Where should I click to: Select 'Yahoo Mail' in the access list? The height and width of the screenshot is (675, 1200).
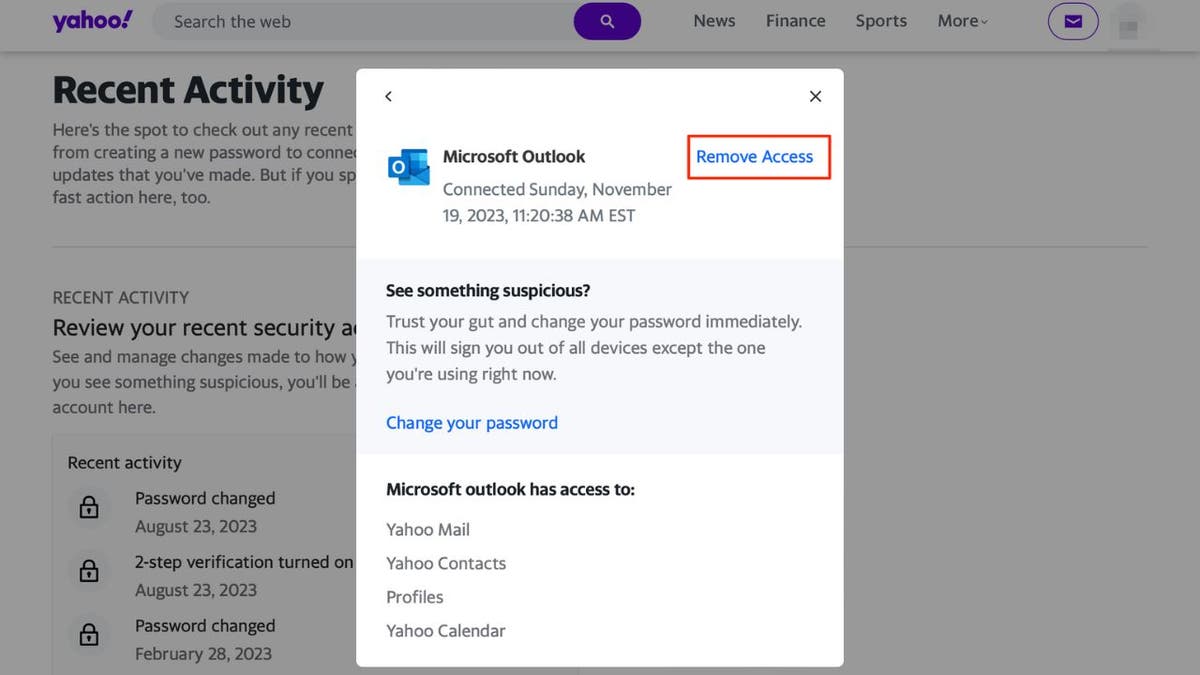(428, 530)
